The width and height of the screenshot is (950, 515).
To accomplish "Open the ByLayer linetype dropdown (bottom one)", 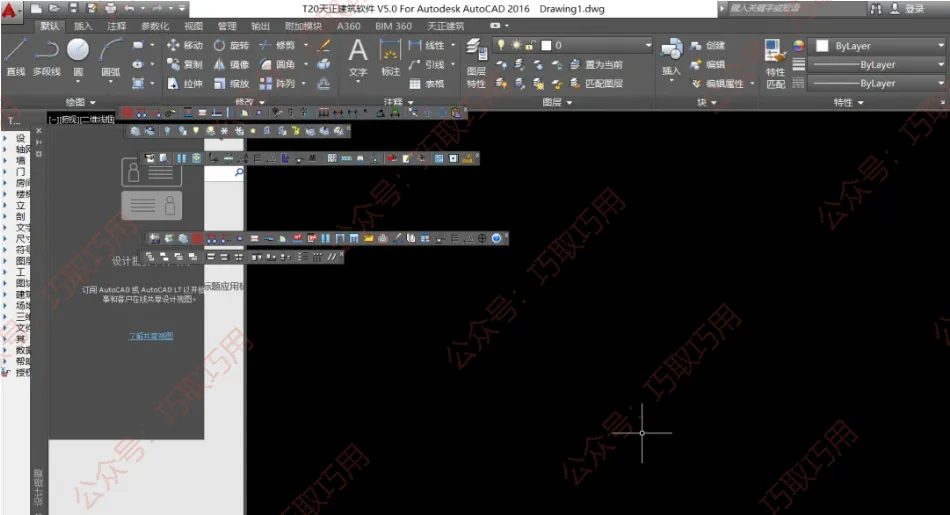I will pyautogui.click(x=877, y=83).
